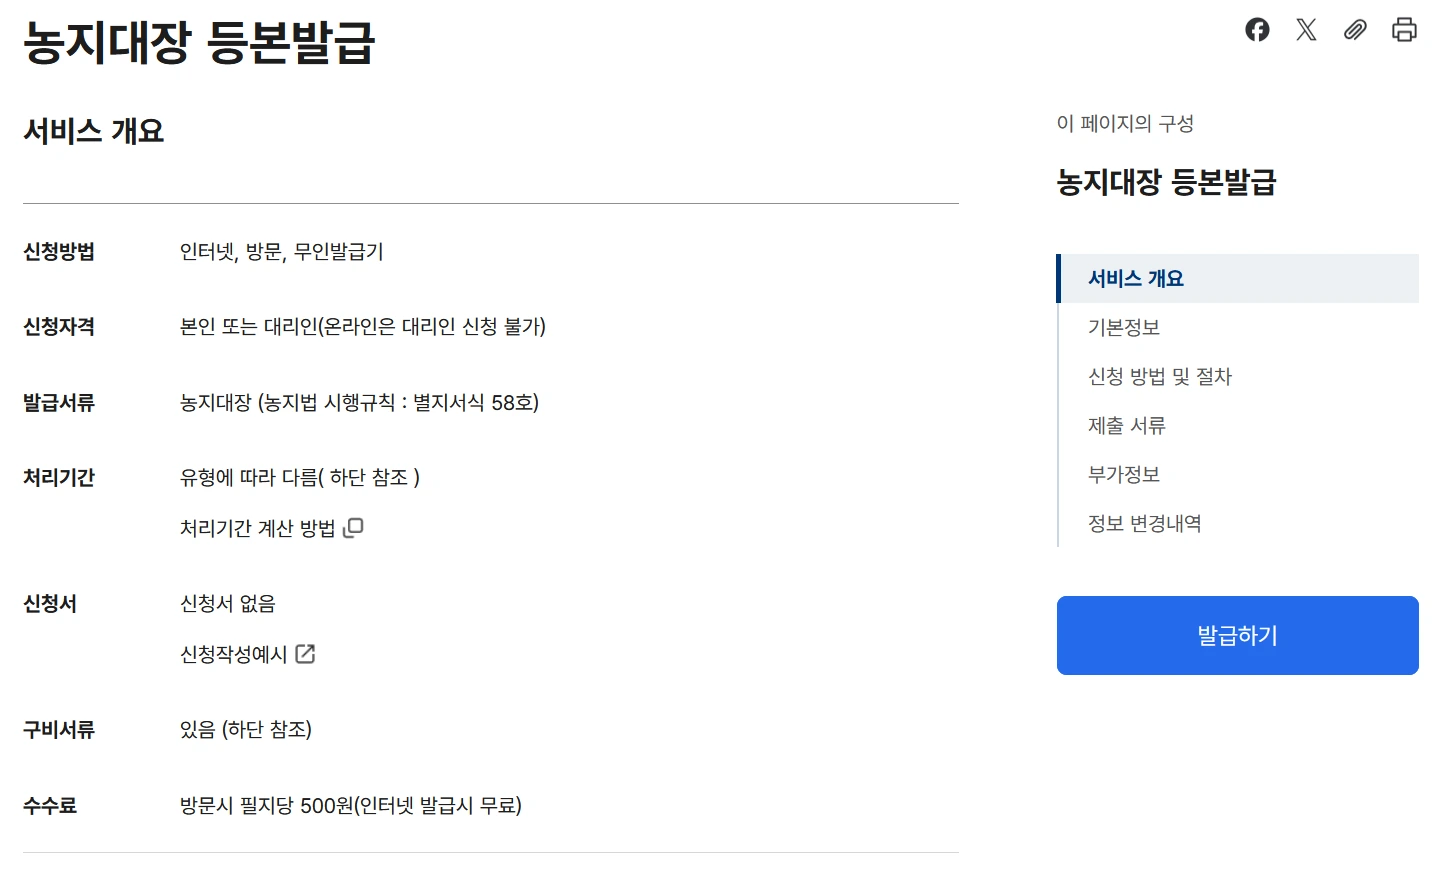Click the large 농지대장 등본발급 page title
Screen dimensions: 1445x876
[199, 43]
